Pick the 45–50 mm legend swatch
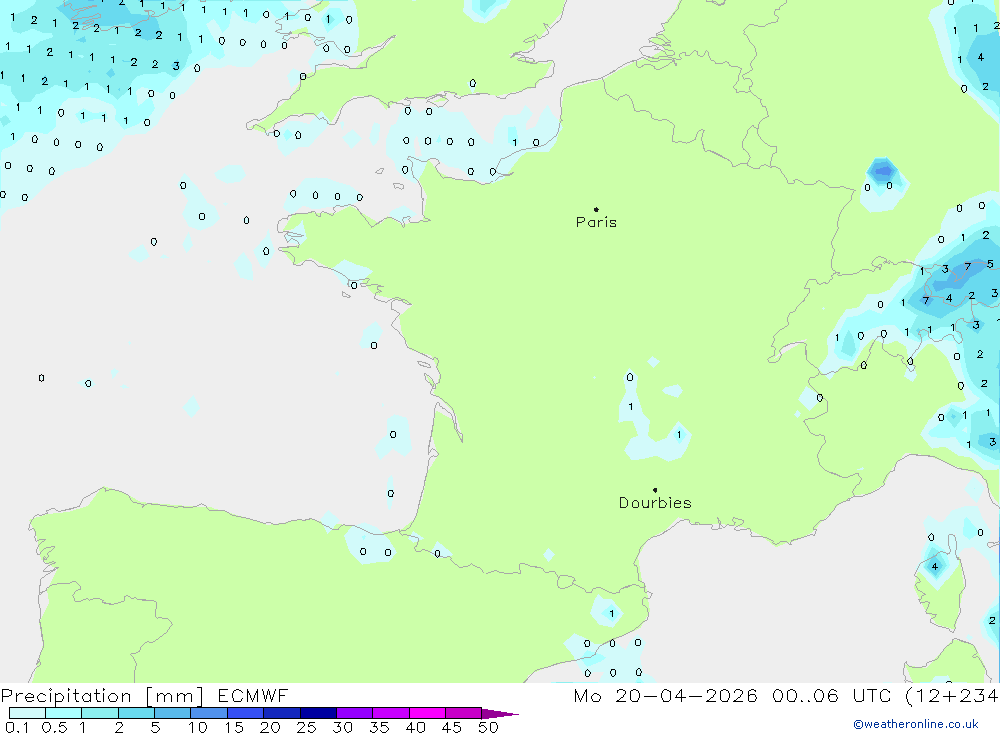Image resolution: width=1000 pixels, height=733 pixels. [463, 713]
